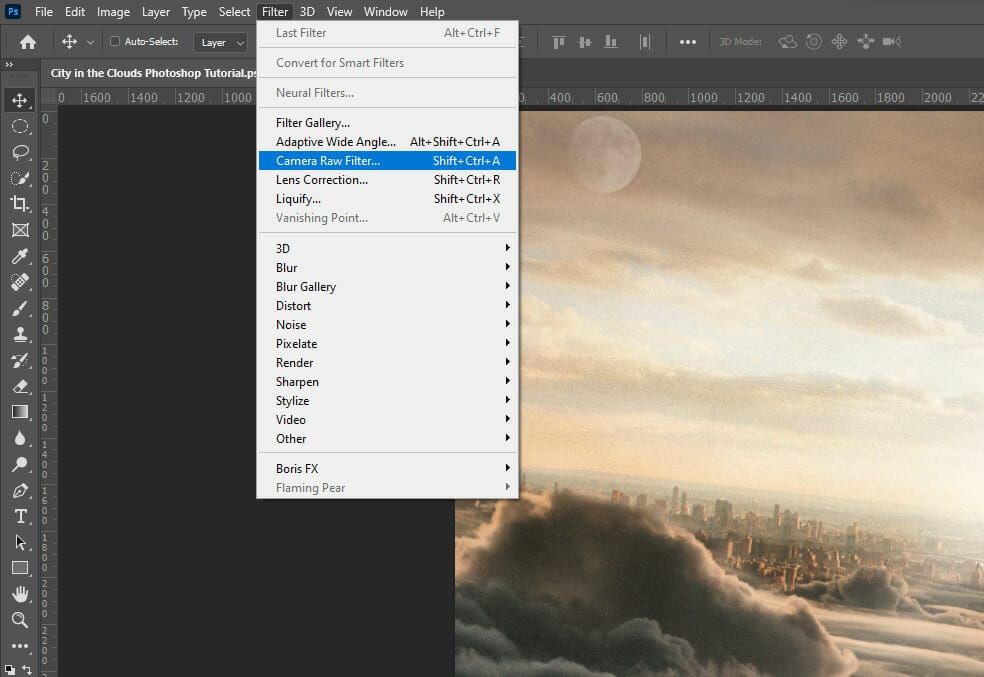Screen dimensions: 984x677
Task: Click the 3D slide camera icon
Action: point(865,41)
